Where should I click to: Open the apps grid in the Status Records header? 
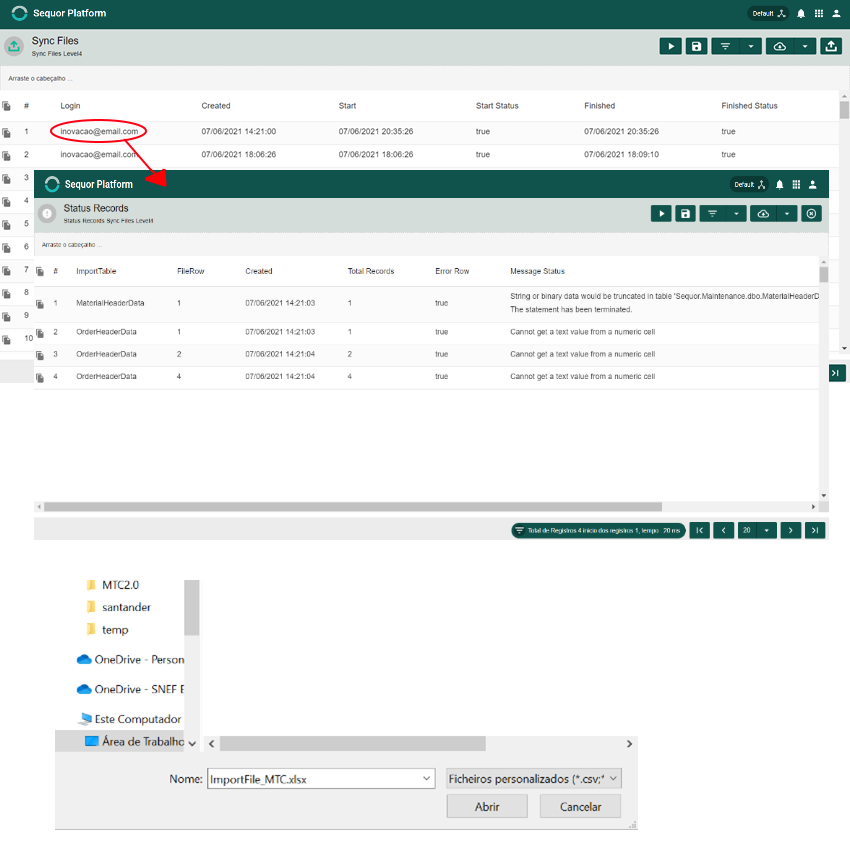click(x=796, y=185)
